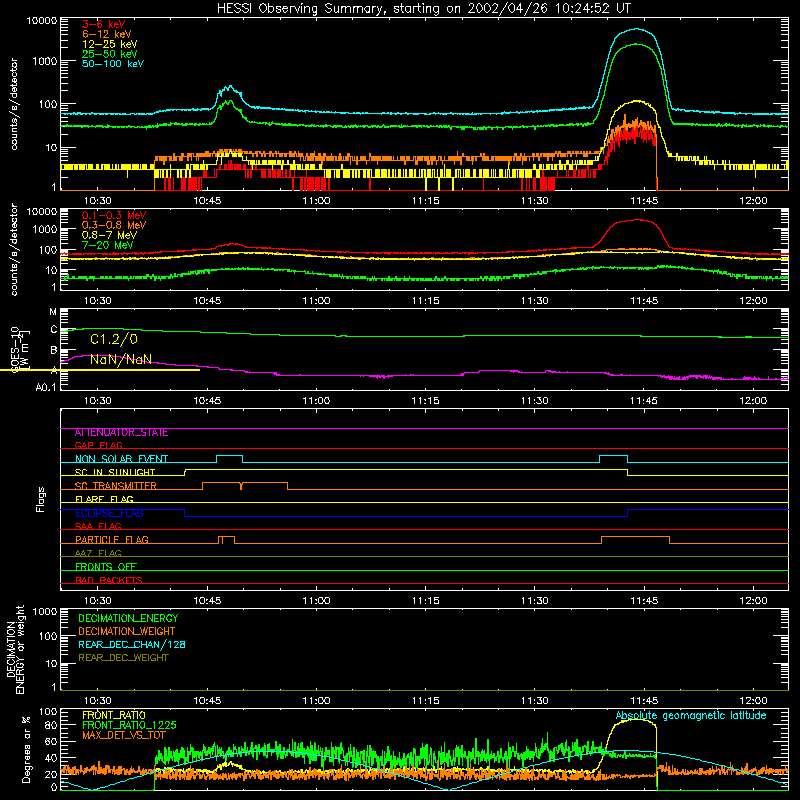
Task: Select the FRONT_RATIO legend entry
Action: (114, 715)
